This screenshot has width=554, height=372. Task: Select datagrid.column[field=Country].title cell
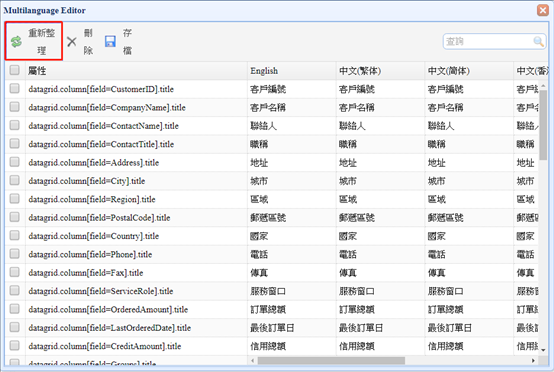pos(136,236)
